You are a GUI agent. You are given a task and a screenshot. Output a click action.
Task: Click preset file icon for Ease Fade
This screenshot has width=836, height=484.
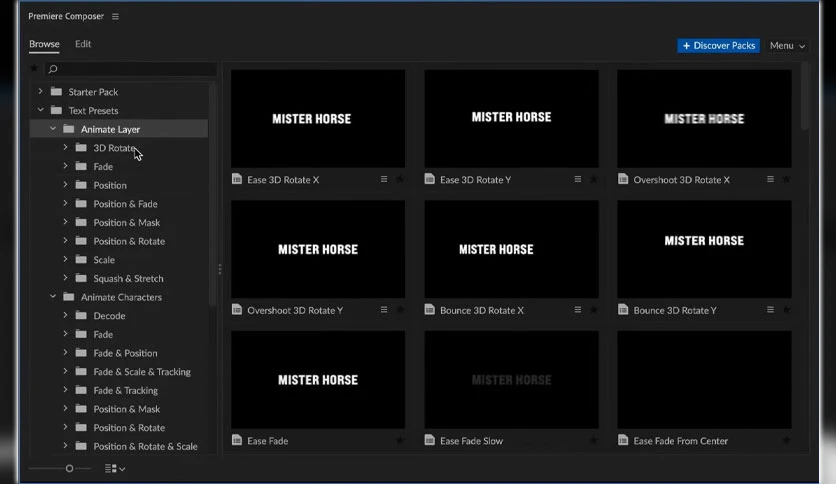(x=237, y=440)
